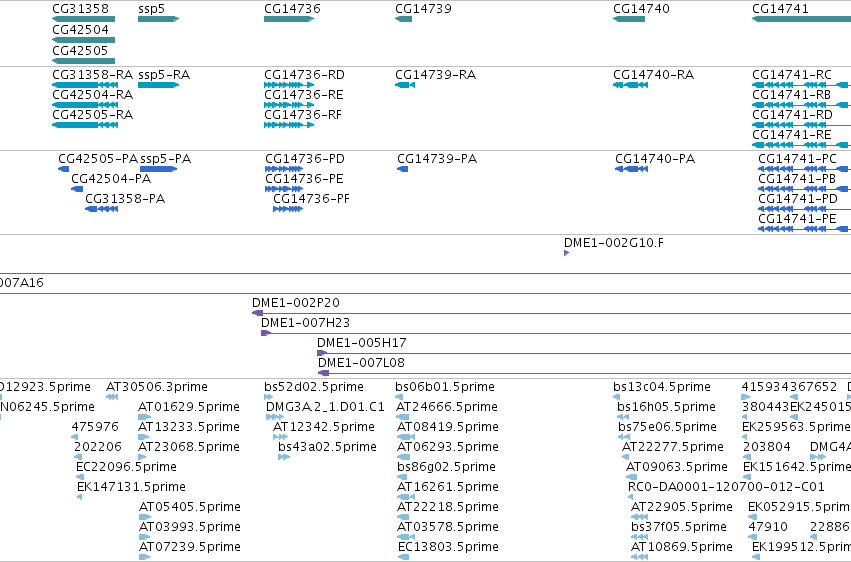Click protein label CG14741-PE
Viewport: 851px width, 562px height.
click(x=797, y=219)
